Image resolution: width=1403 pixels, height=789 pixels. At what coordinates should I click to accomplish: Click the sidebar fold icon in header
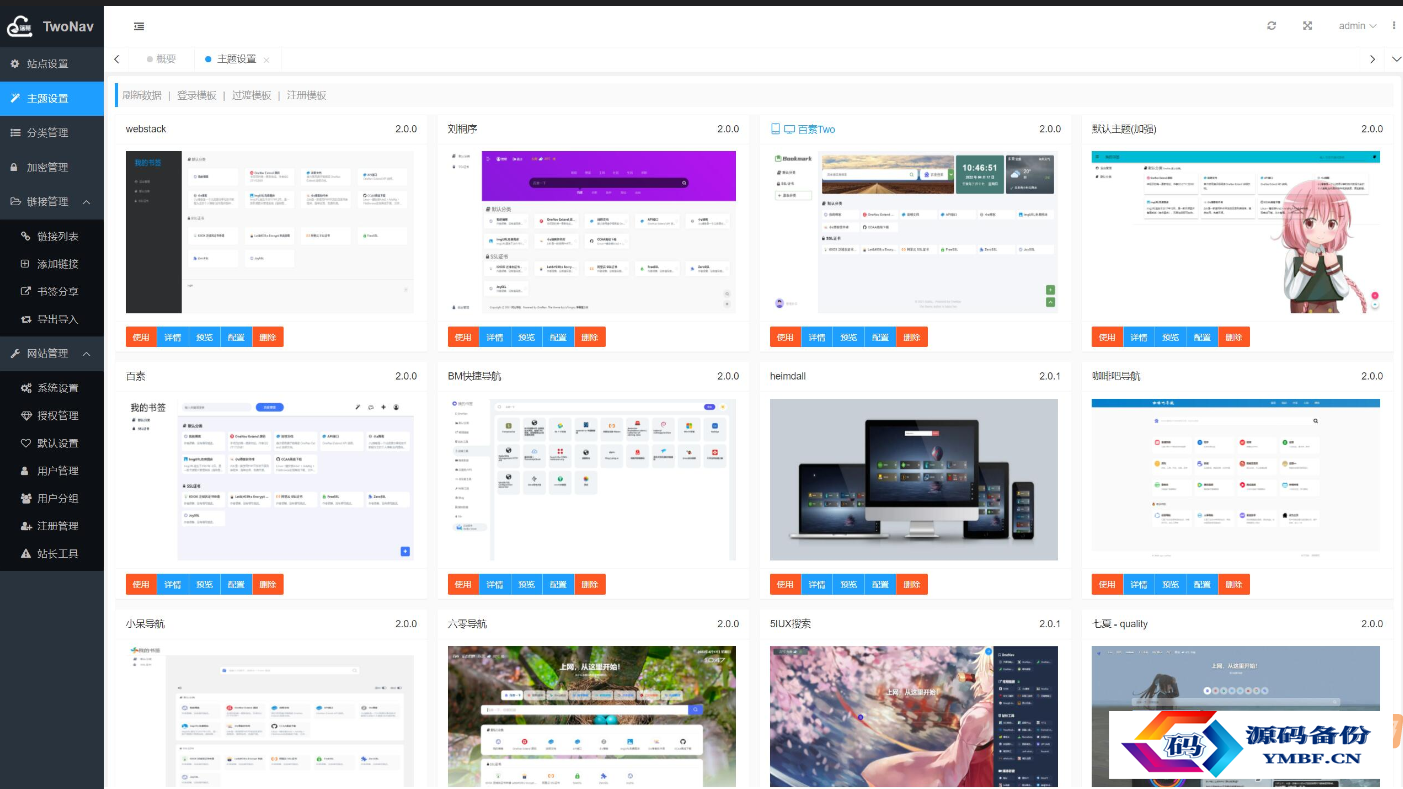139,26
